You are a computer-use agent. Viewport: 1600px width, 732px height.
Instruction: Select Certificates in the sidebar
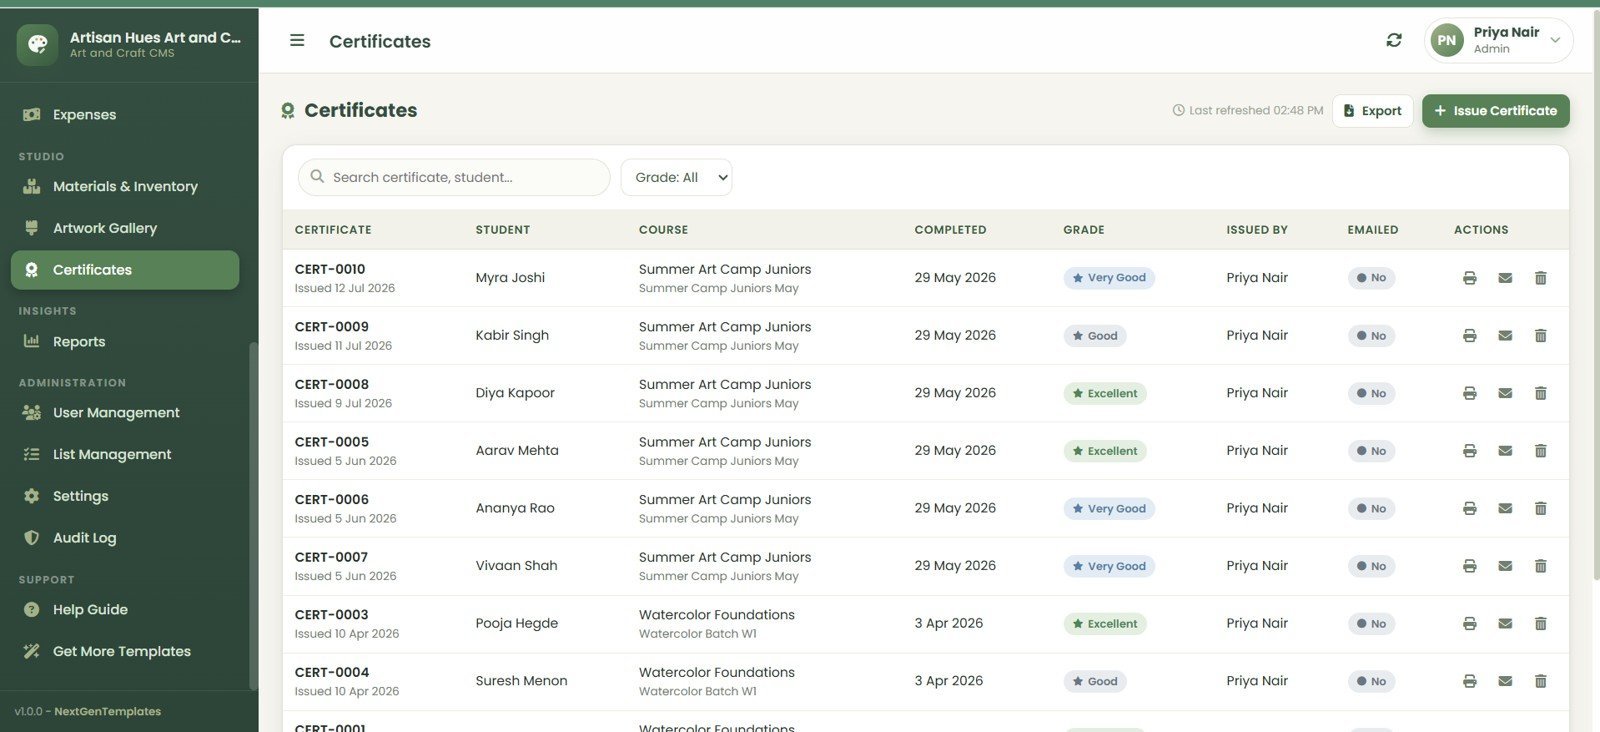point(125,270)
